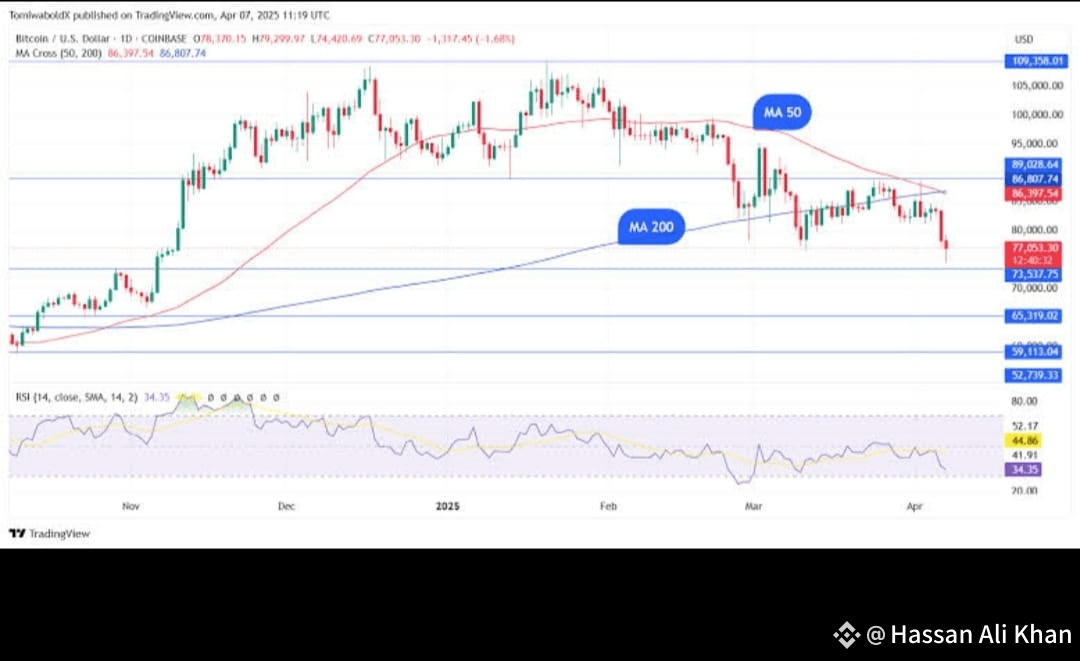Click the 41.91 RSI axis value

1025,455
